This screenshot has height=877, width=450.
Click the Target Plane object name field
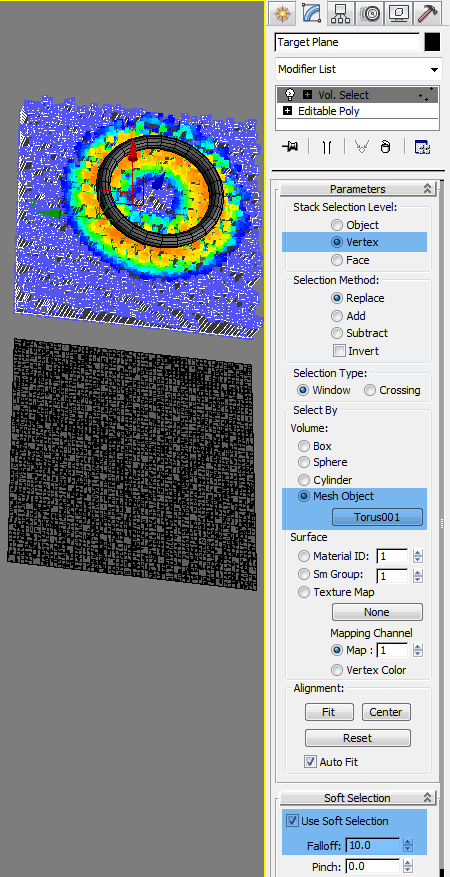[x=347, y=42]
